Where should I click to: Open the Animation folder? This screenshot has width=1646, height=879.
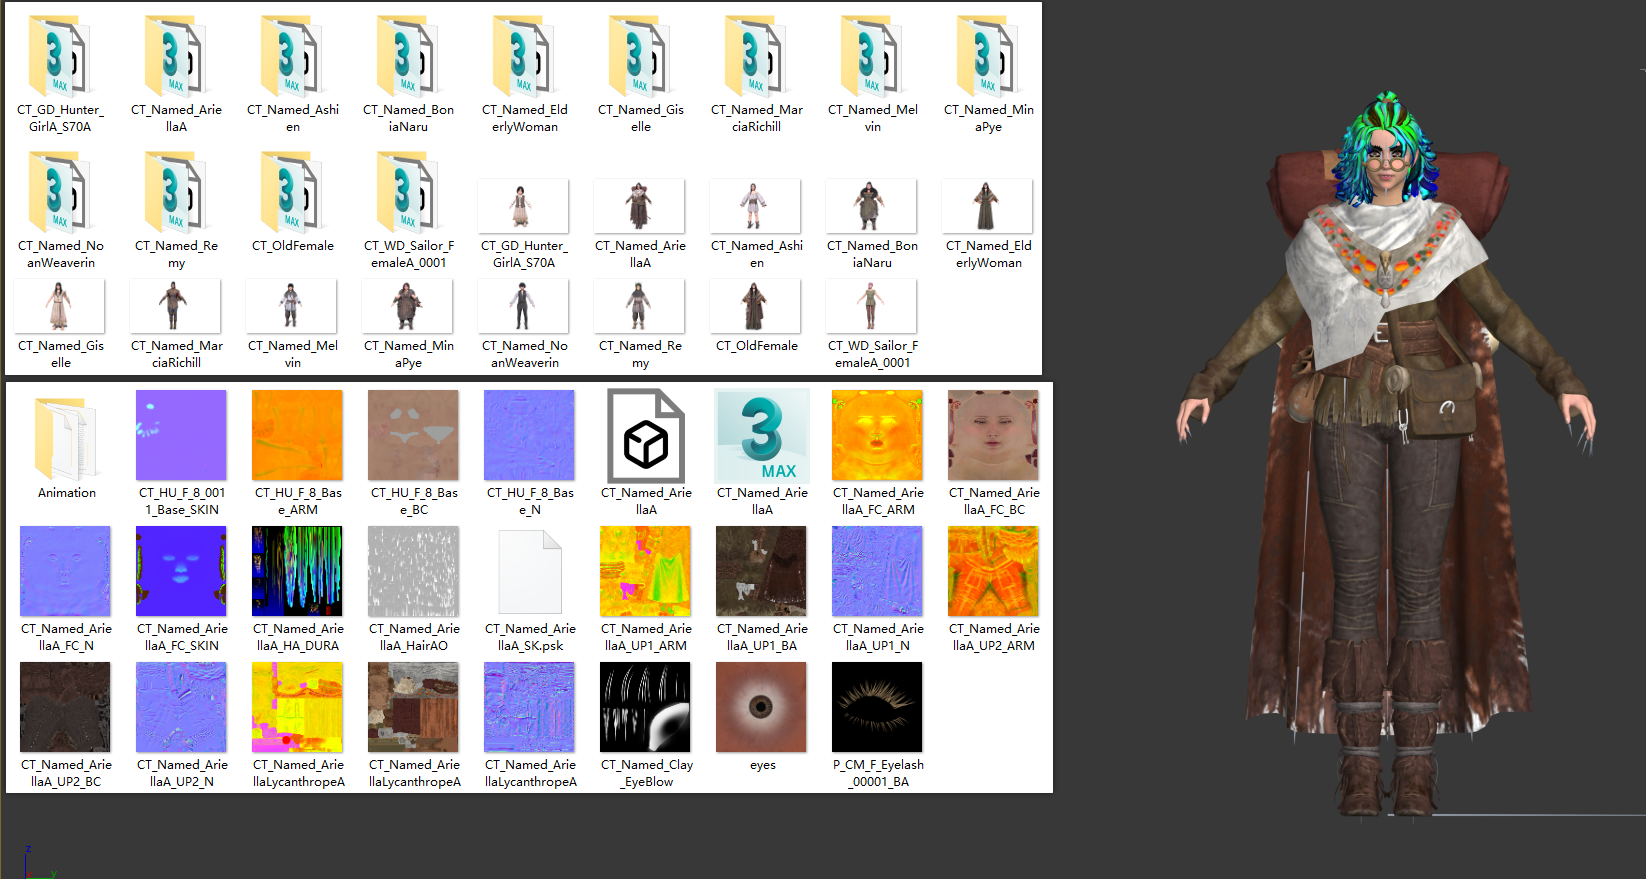click(66, 438)
